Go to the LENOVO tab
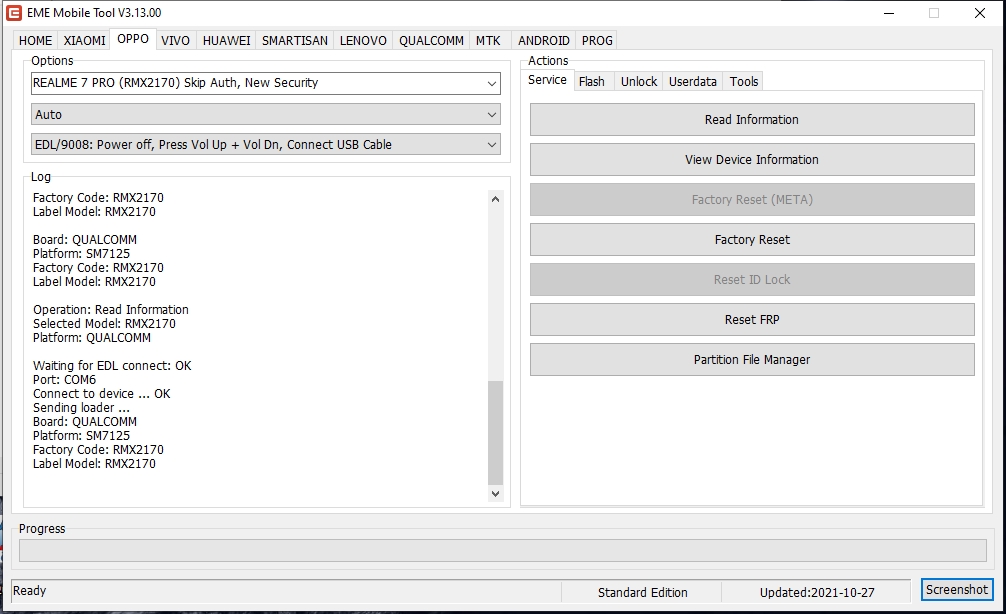The height and width of the screenshot is (614, 1006). (363, 40)
